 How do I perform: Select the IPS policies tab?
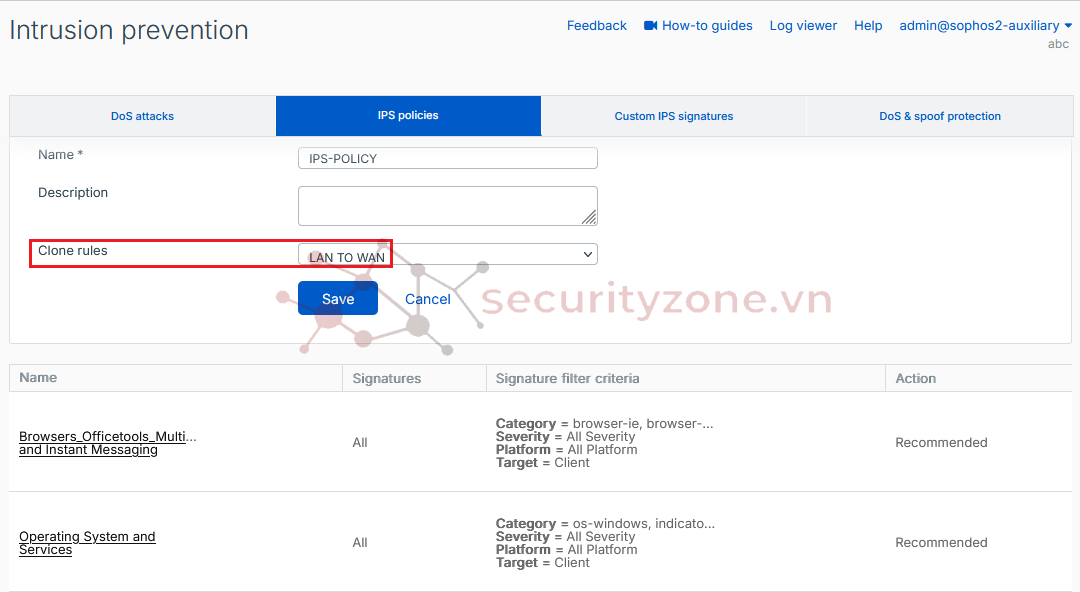click(408, 116)
